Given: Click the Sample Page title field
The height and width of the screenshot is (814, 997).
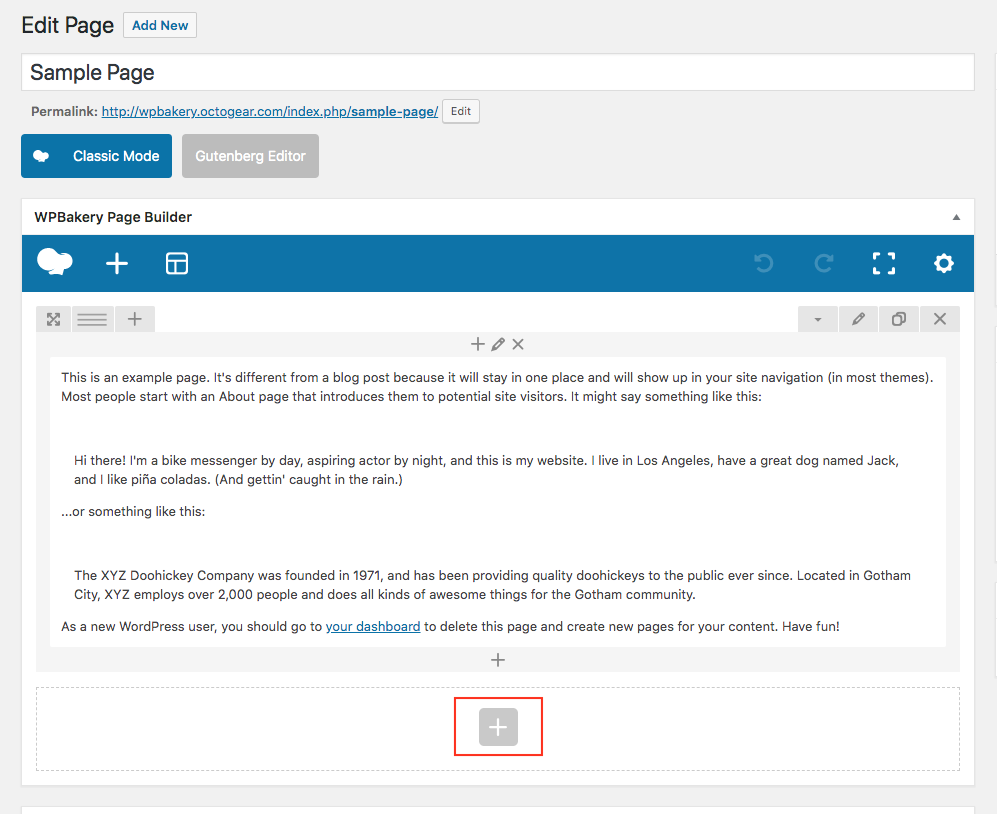Looking at the screenshot, I should coord(497,73).
